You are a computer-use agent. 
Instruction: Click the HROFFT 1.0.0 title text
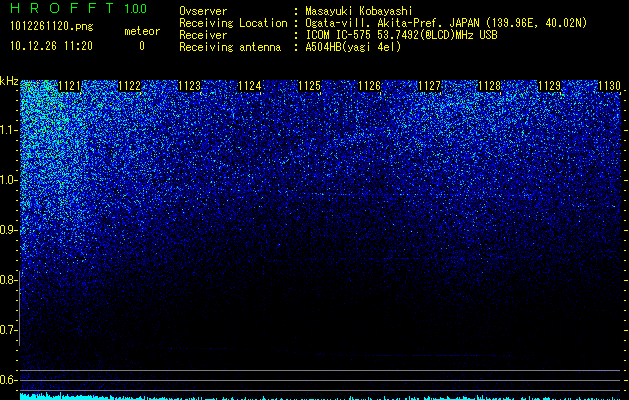coord(79,8)
